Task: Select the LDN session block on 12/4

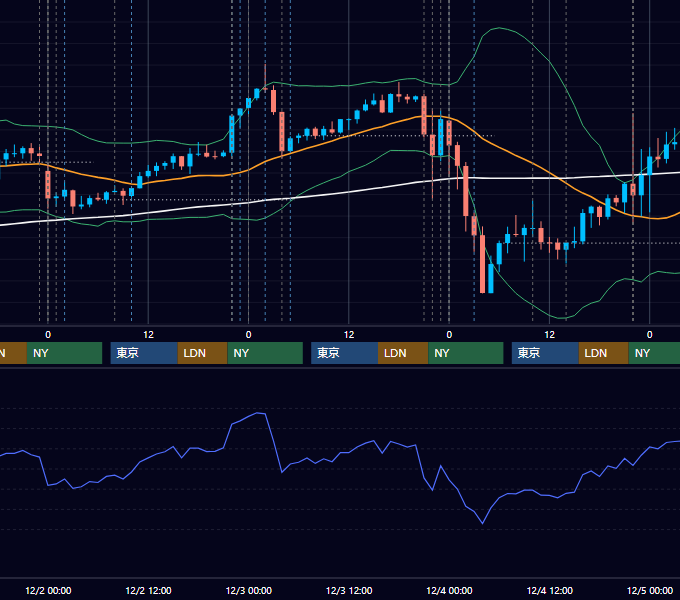Action: click(x=604, y=353)
